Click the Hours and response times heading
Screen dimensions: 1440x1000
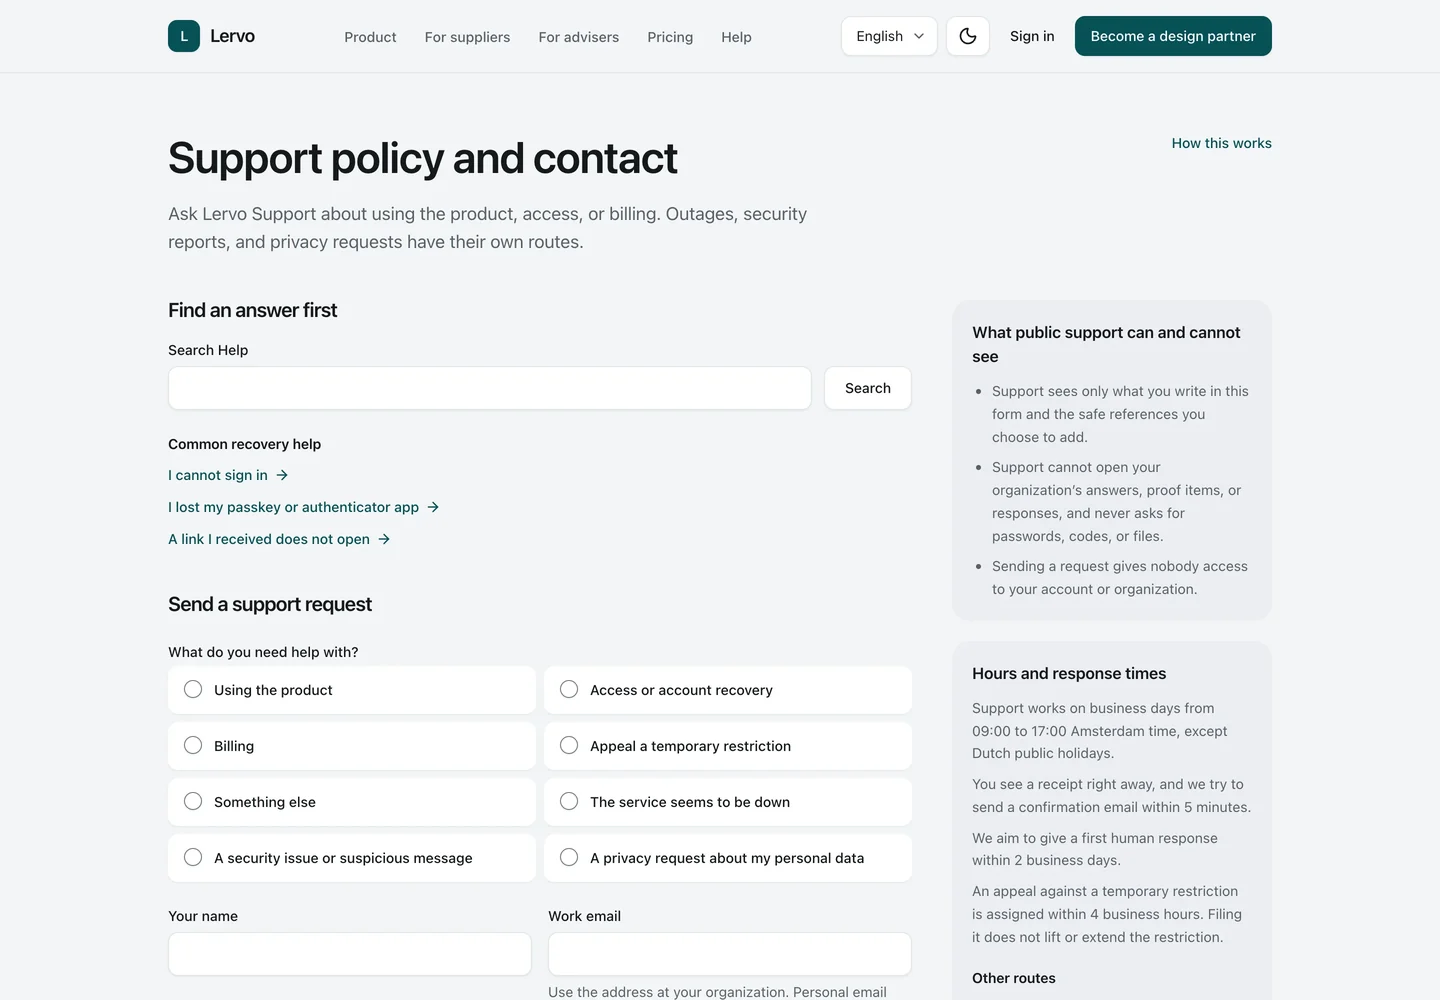pos(1069,673)
